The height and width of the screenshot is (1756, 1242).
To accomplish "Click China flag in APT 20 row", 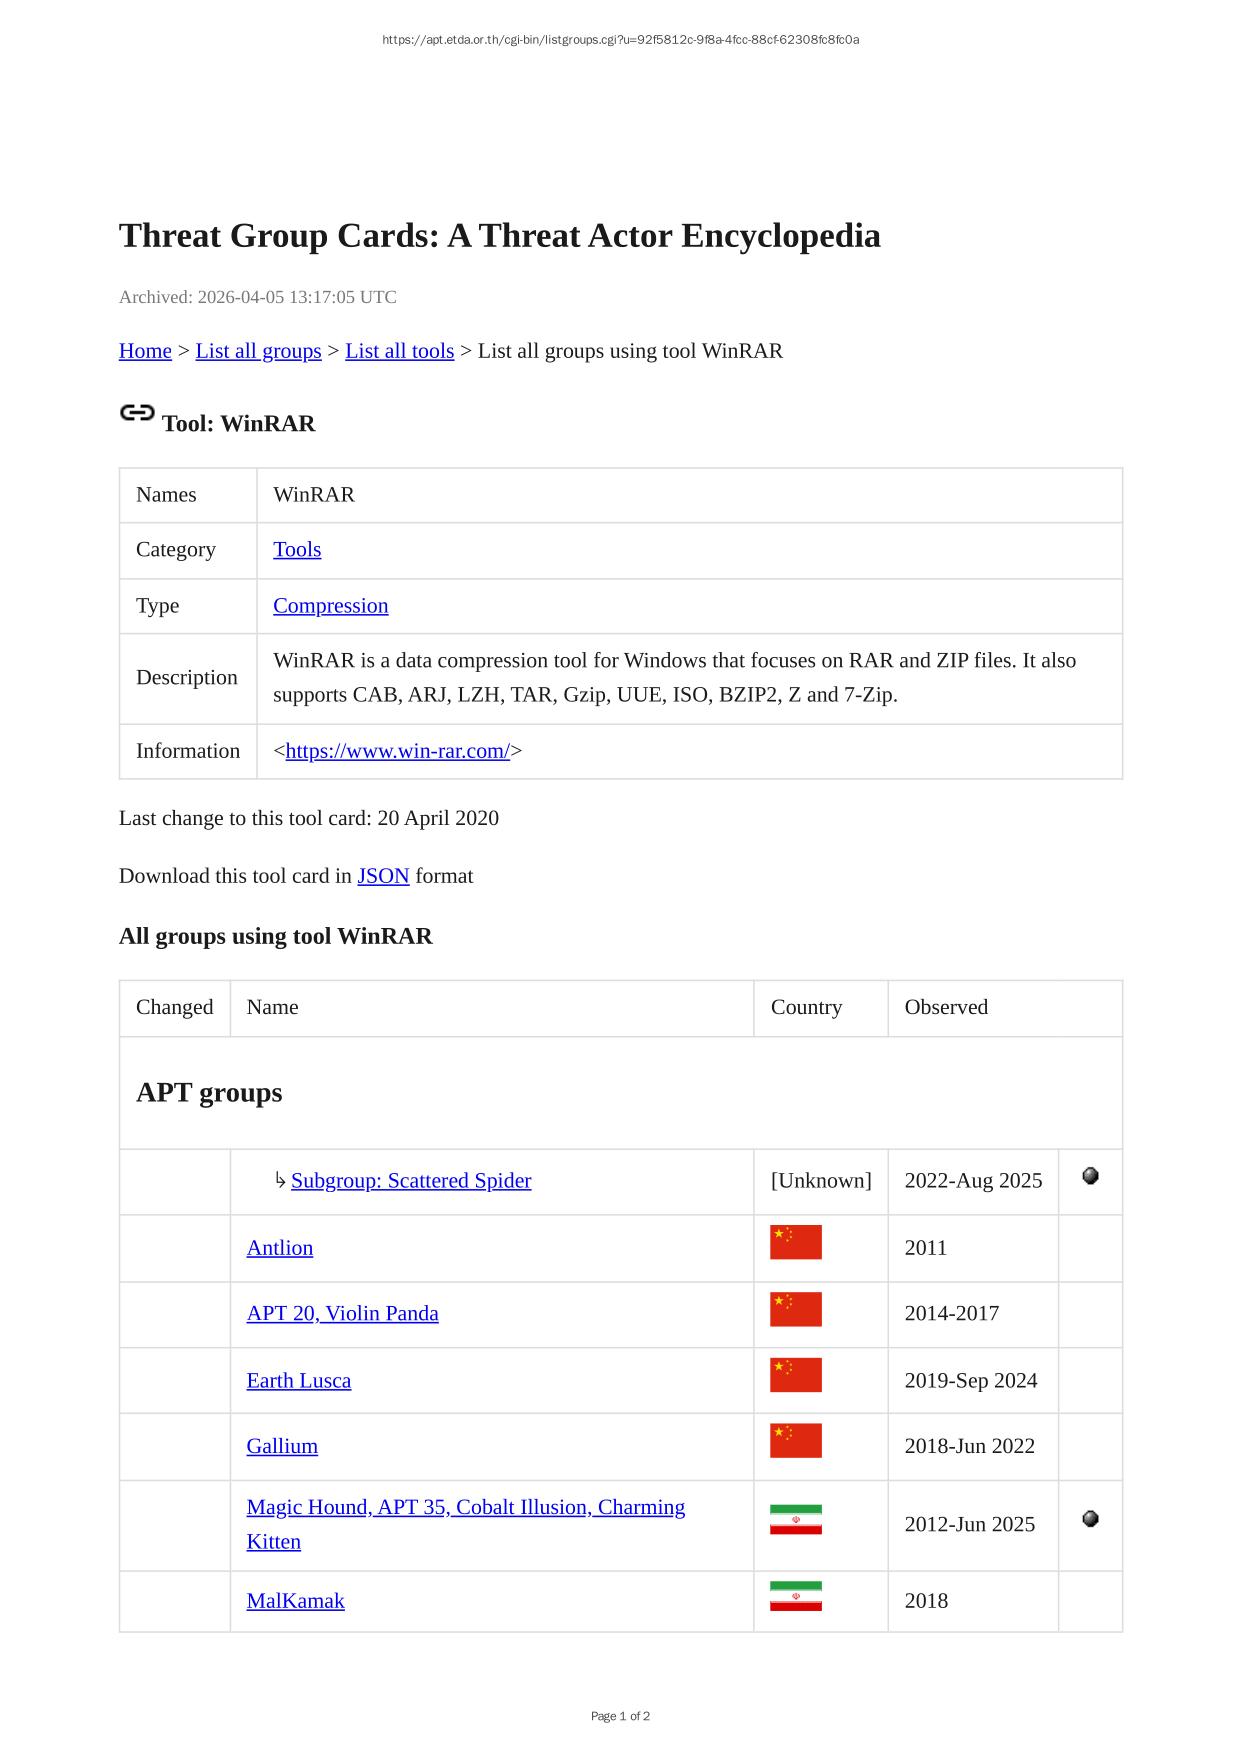I will (x=795, y=1309).
